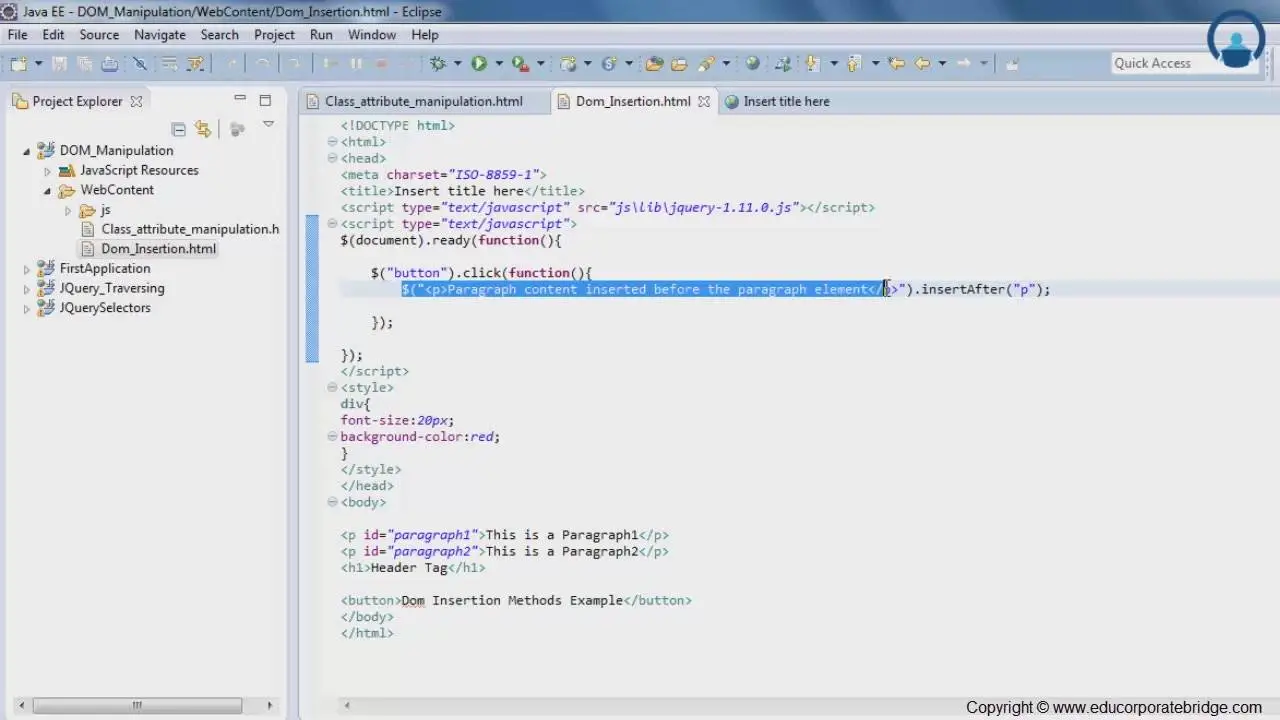1280x720 pixels.
Task: Switch to Class_attribute_manipulation.html editor tab
Action: [424, 101]
